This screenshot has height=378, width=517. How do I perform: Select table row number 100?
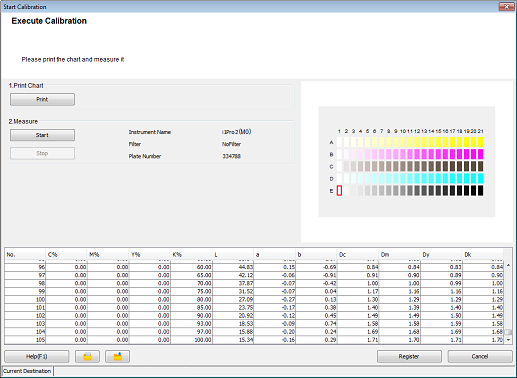click(254, 299)
